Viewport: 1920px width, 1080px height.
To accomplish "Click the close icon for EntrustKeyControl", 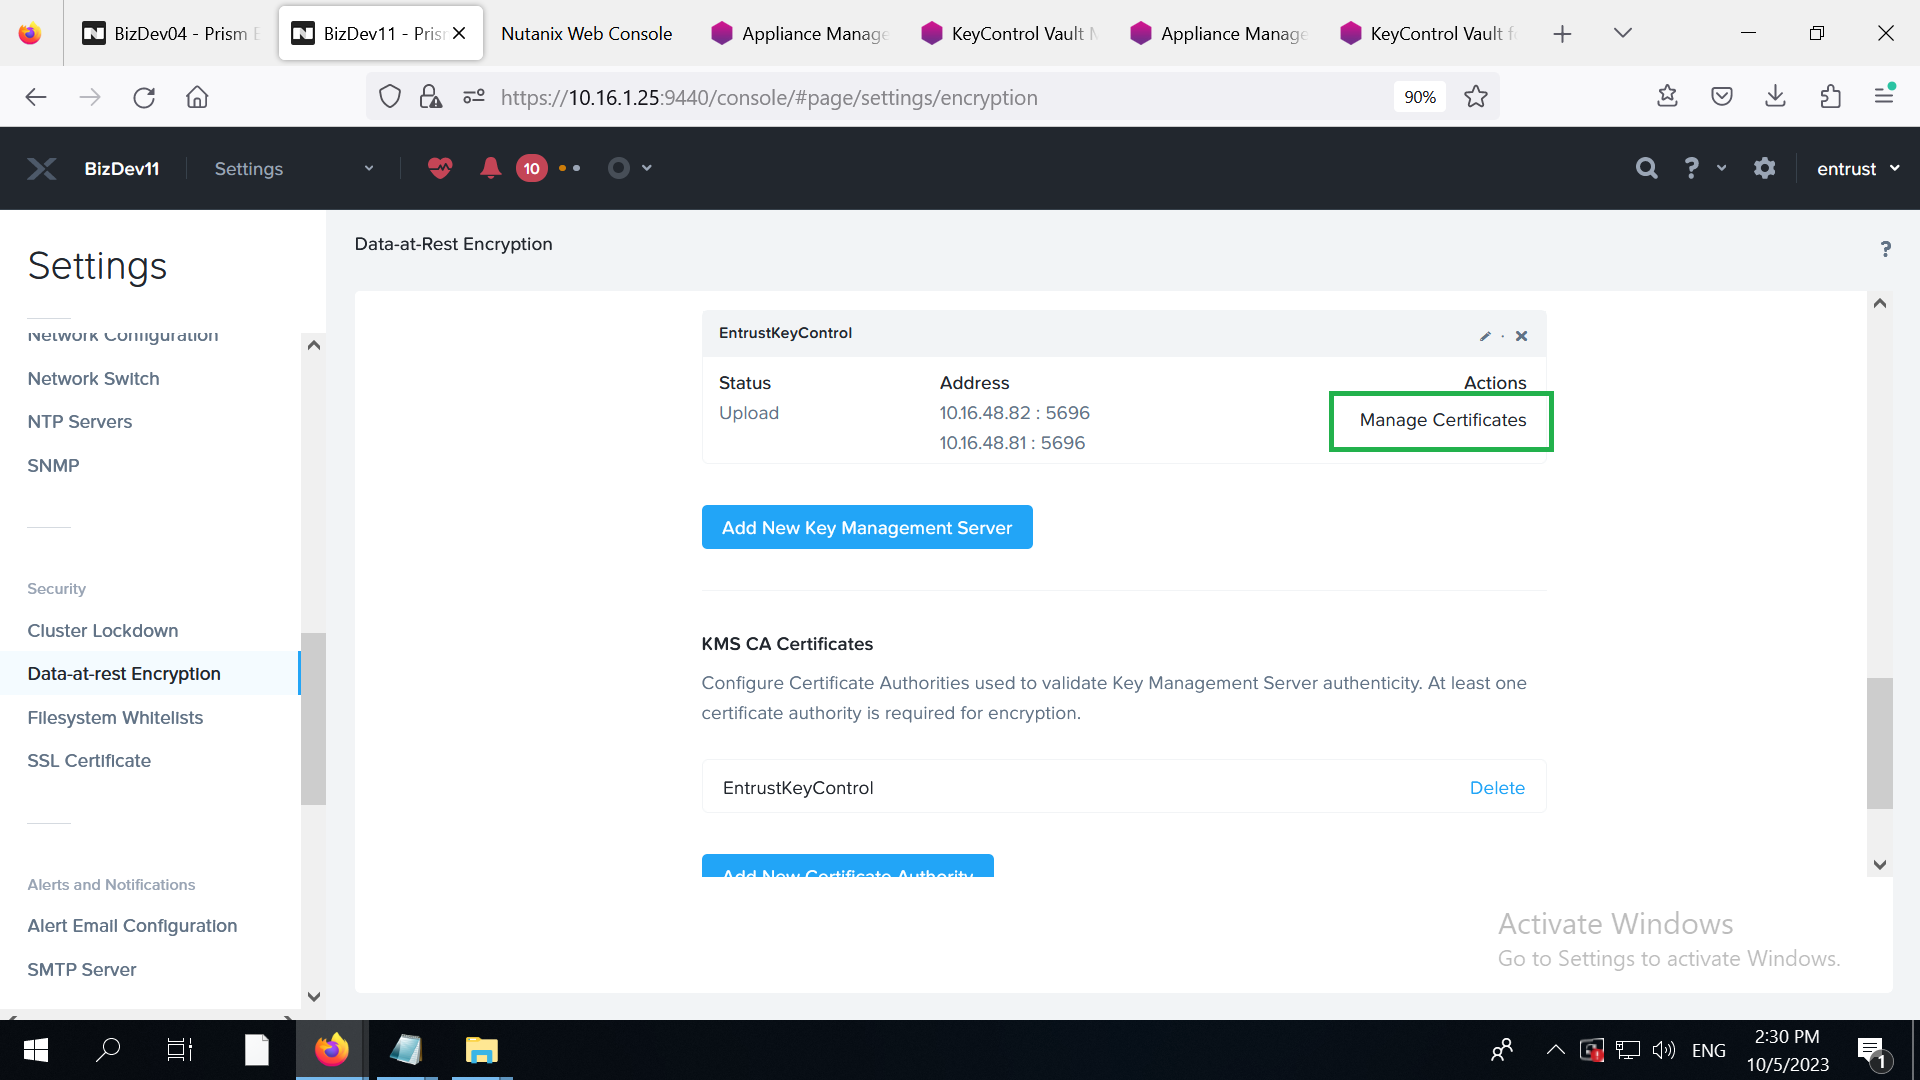I will coord(1522,335).
